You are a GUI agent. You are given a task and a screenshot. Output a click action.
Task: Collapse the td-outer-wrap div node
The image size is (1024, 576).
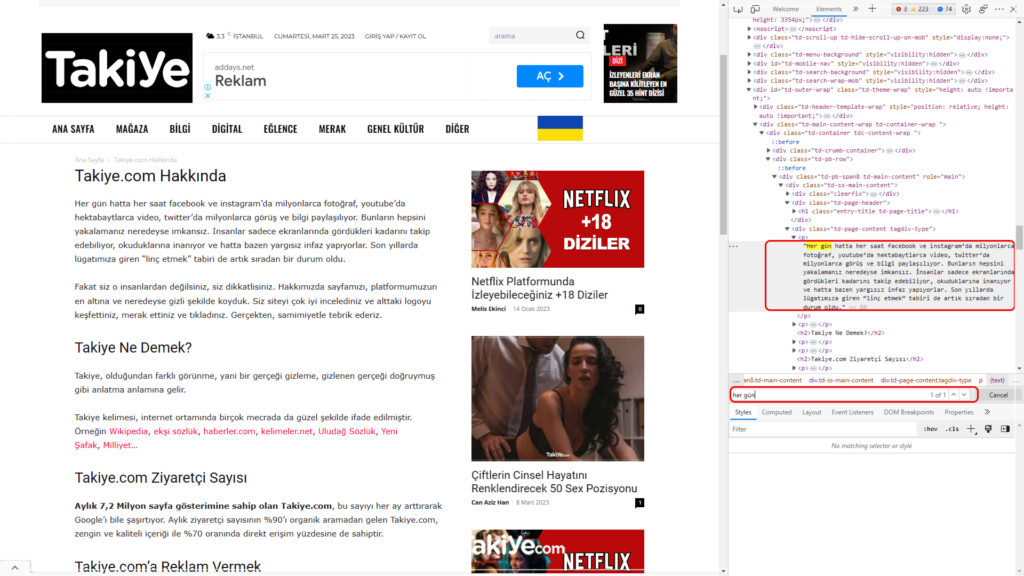point(749,89)
